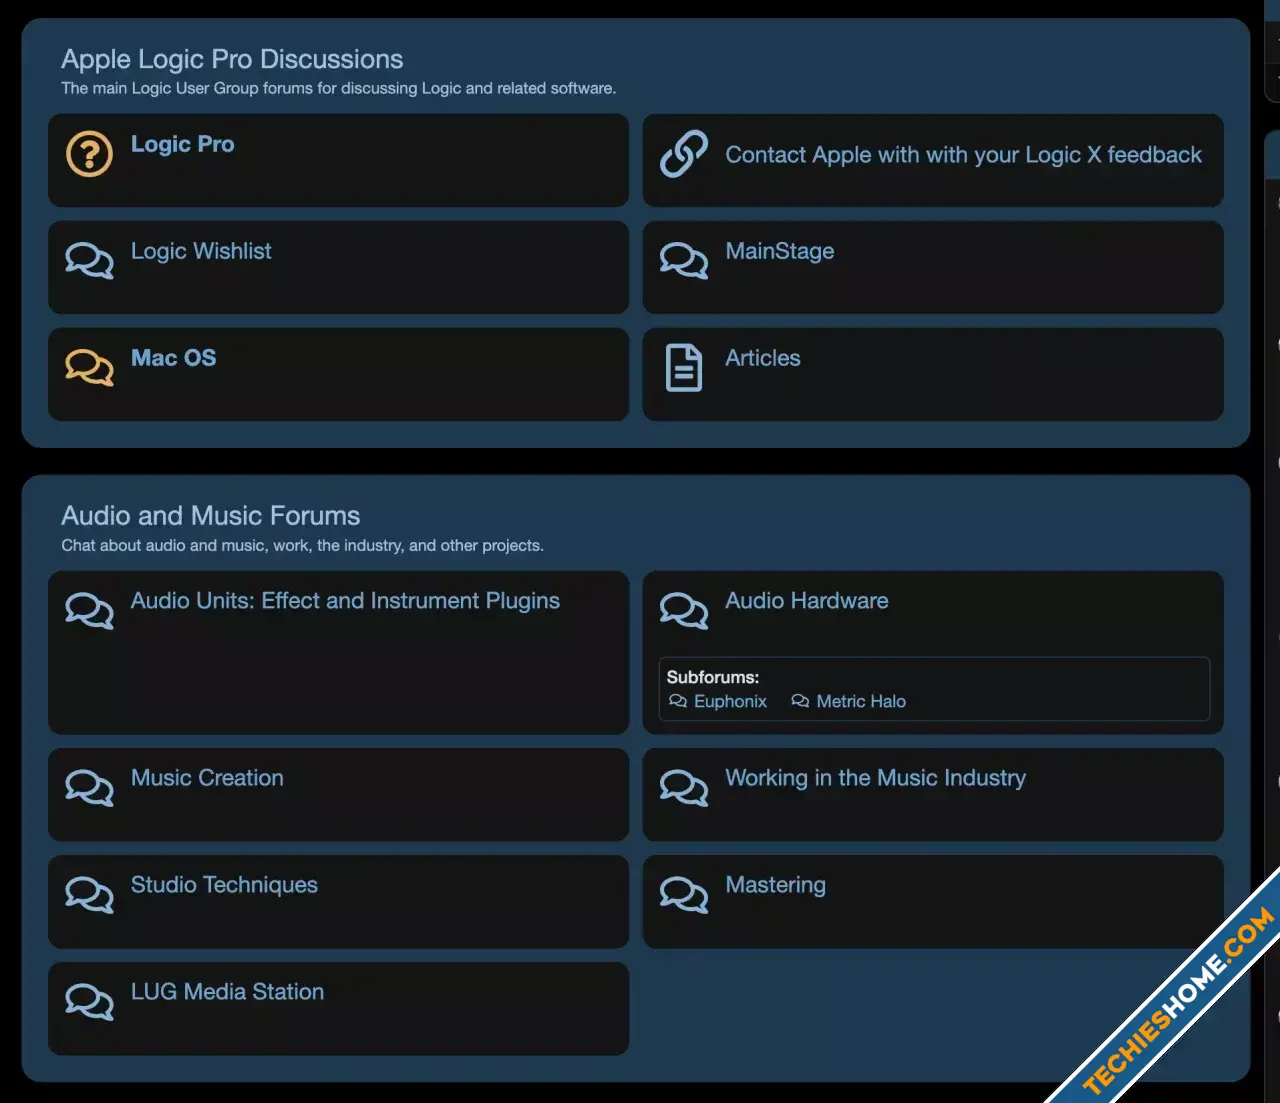Go to the Mastering forum
1280x1103 pixels.
775,885
